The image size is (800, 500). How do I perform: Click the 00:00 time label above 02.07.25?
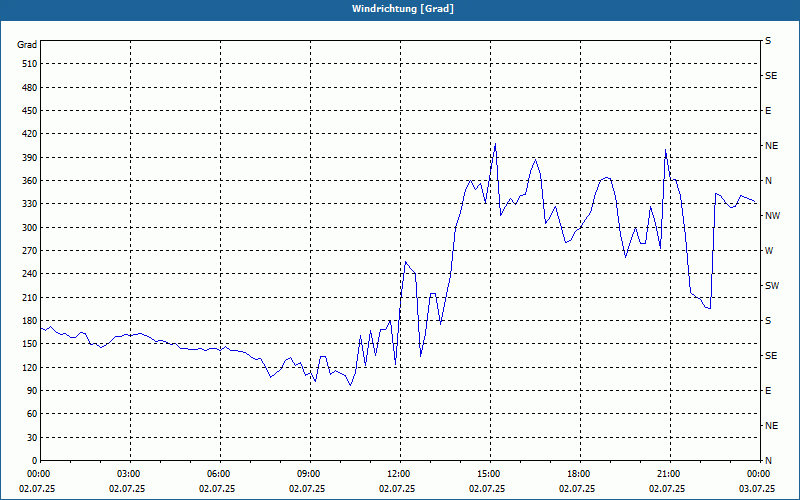37,474
